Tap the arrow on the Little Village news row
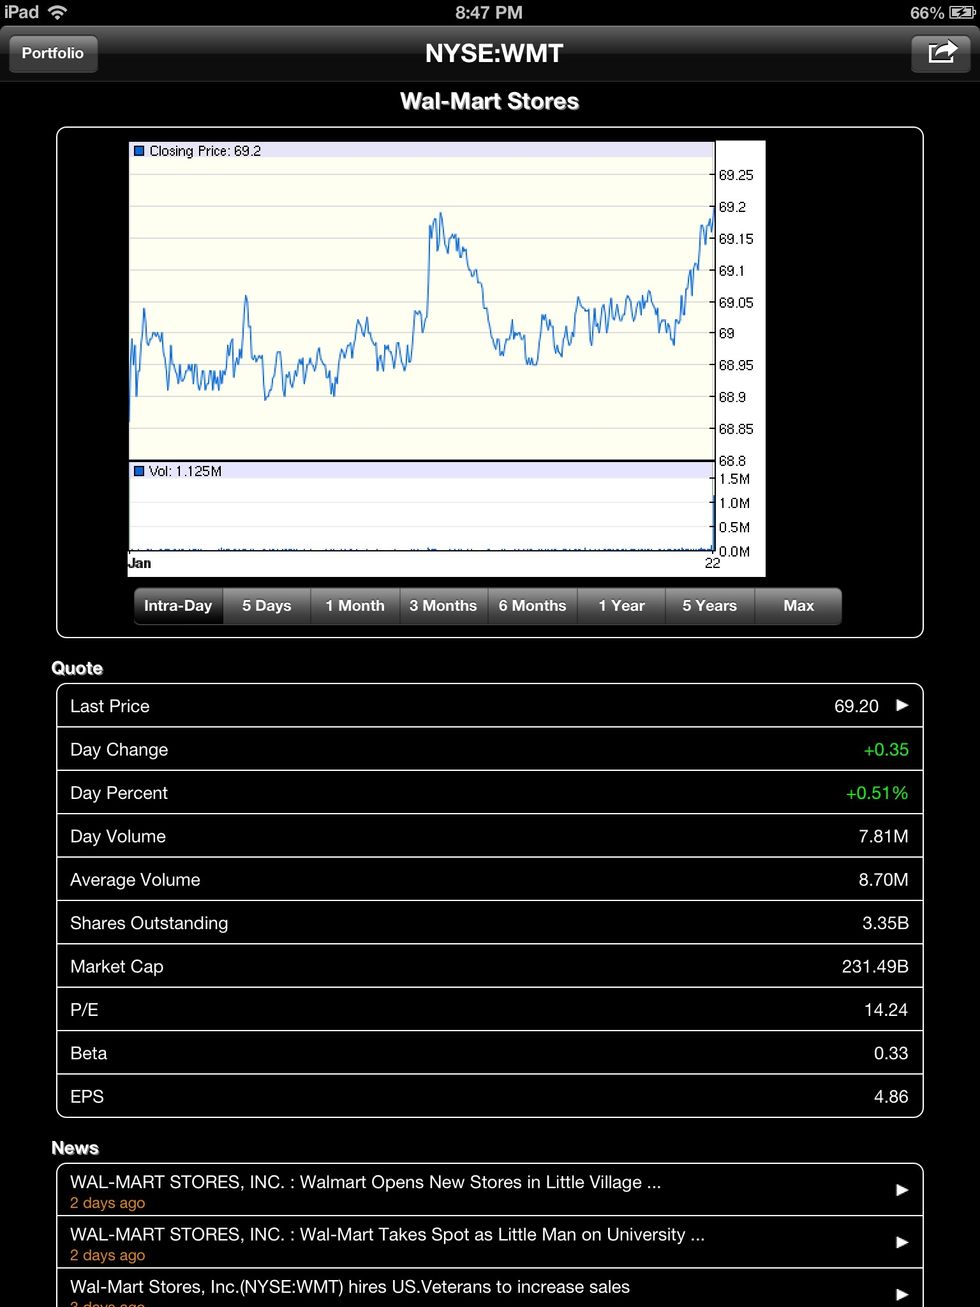Screen dimensions: 980x1307 click(x=902, y=1190)
